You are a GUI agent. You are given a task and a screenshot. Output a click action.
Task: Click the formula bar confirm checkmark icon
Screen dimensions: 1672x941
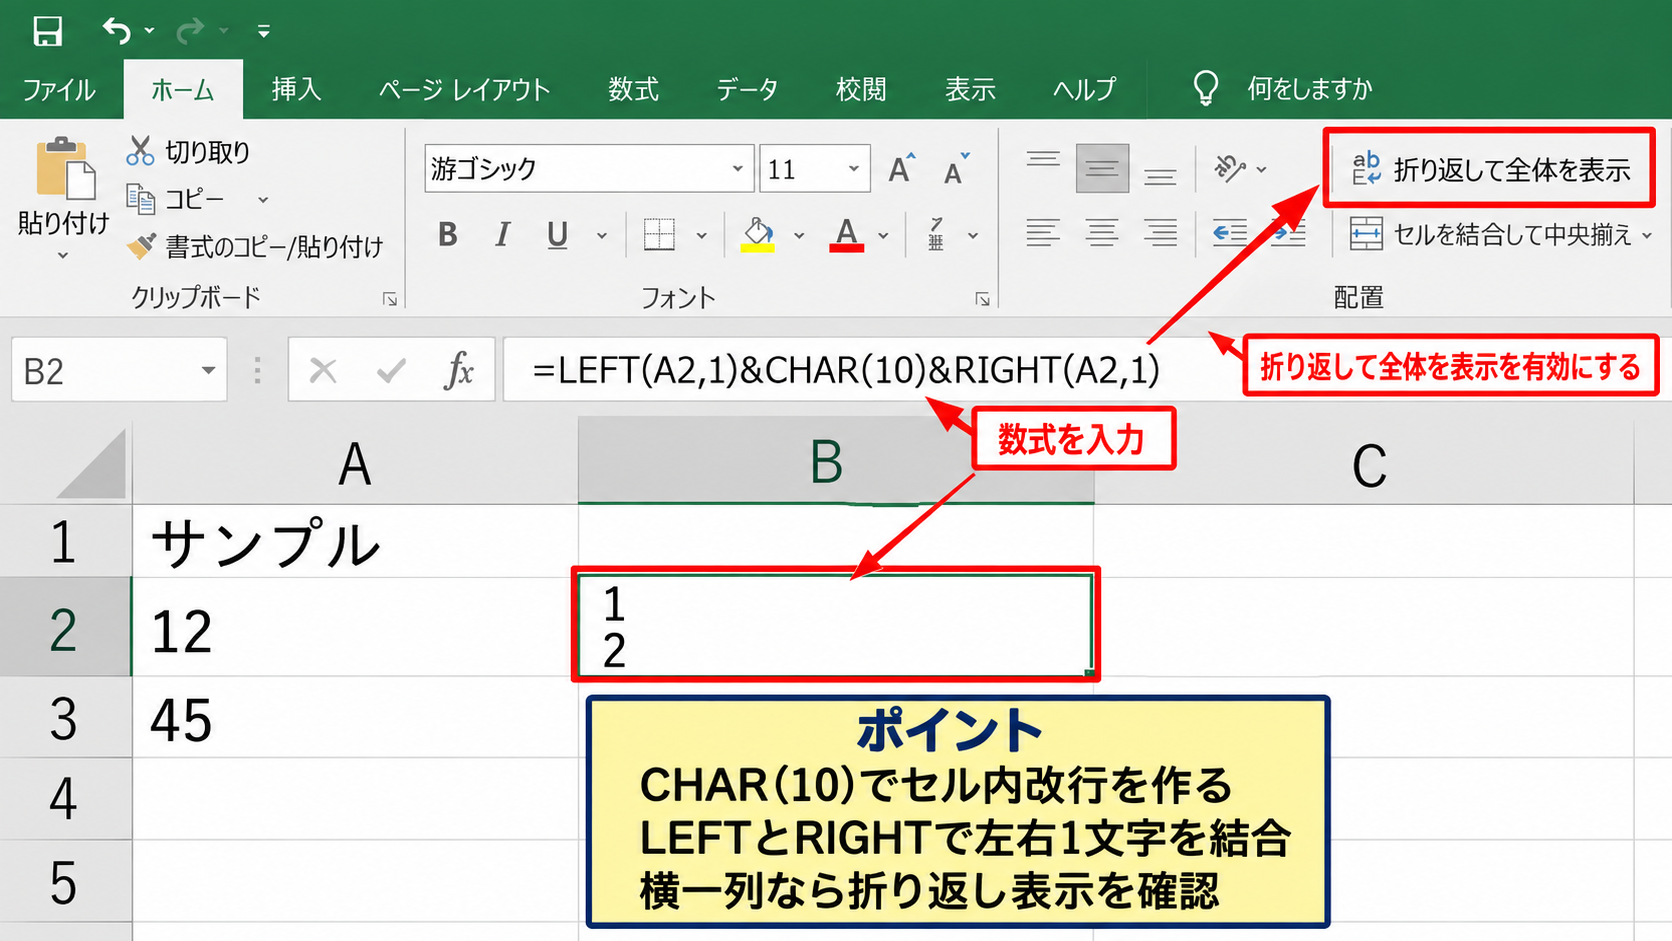click(391, 371)
